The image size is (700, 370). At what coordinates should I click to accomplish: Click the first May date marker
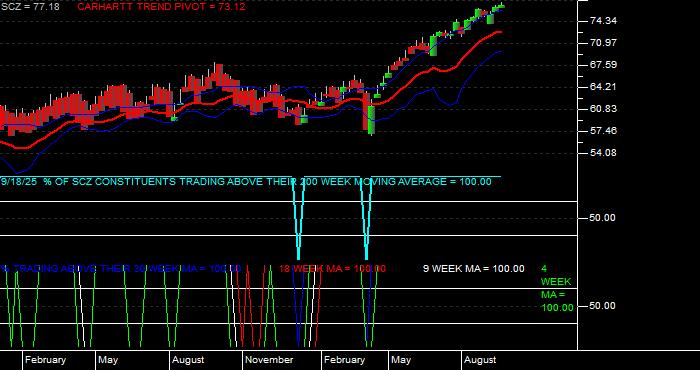point(108,360)
